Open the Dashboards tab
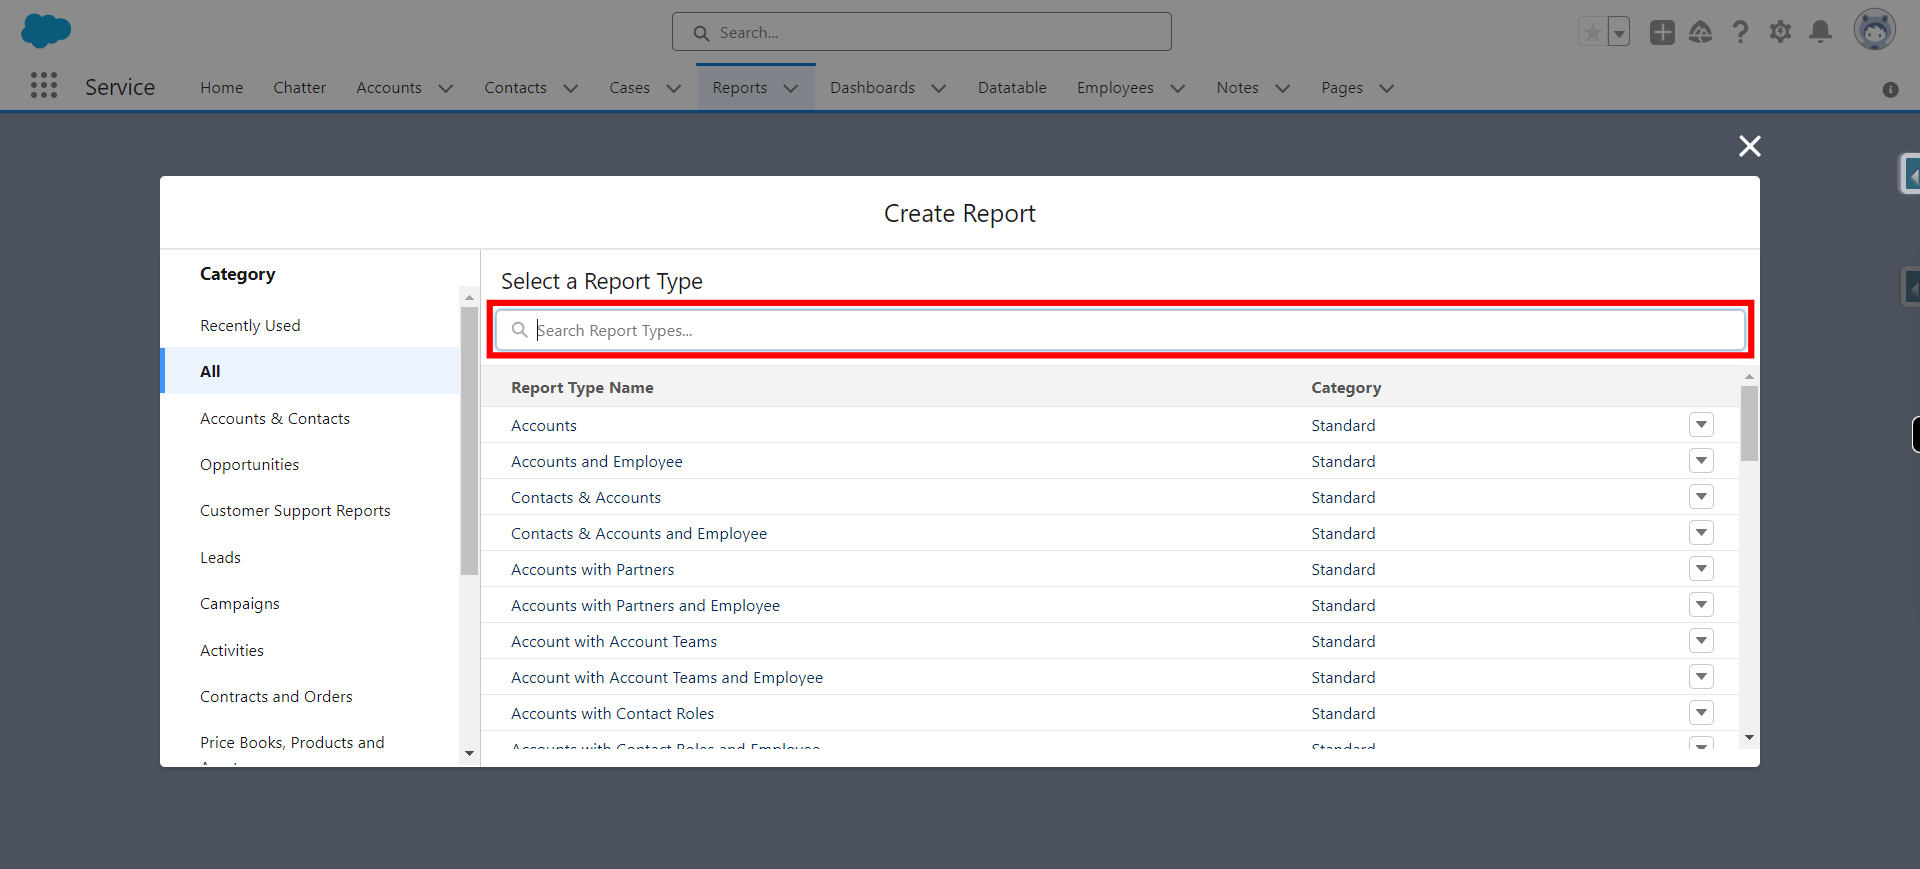Viewport: 1920px width, 869px height. pyautogui.click(x=872, y=88)
